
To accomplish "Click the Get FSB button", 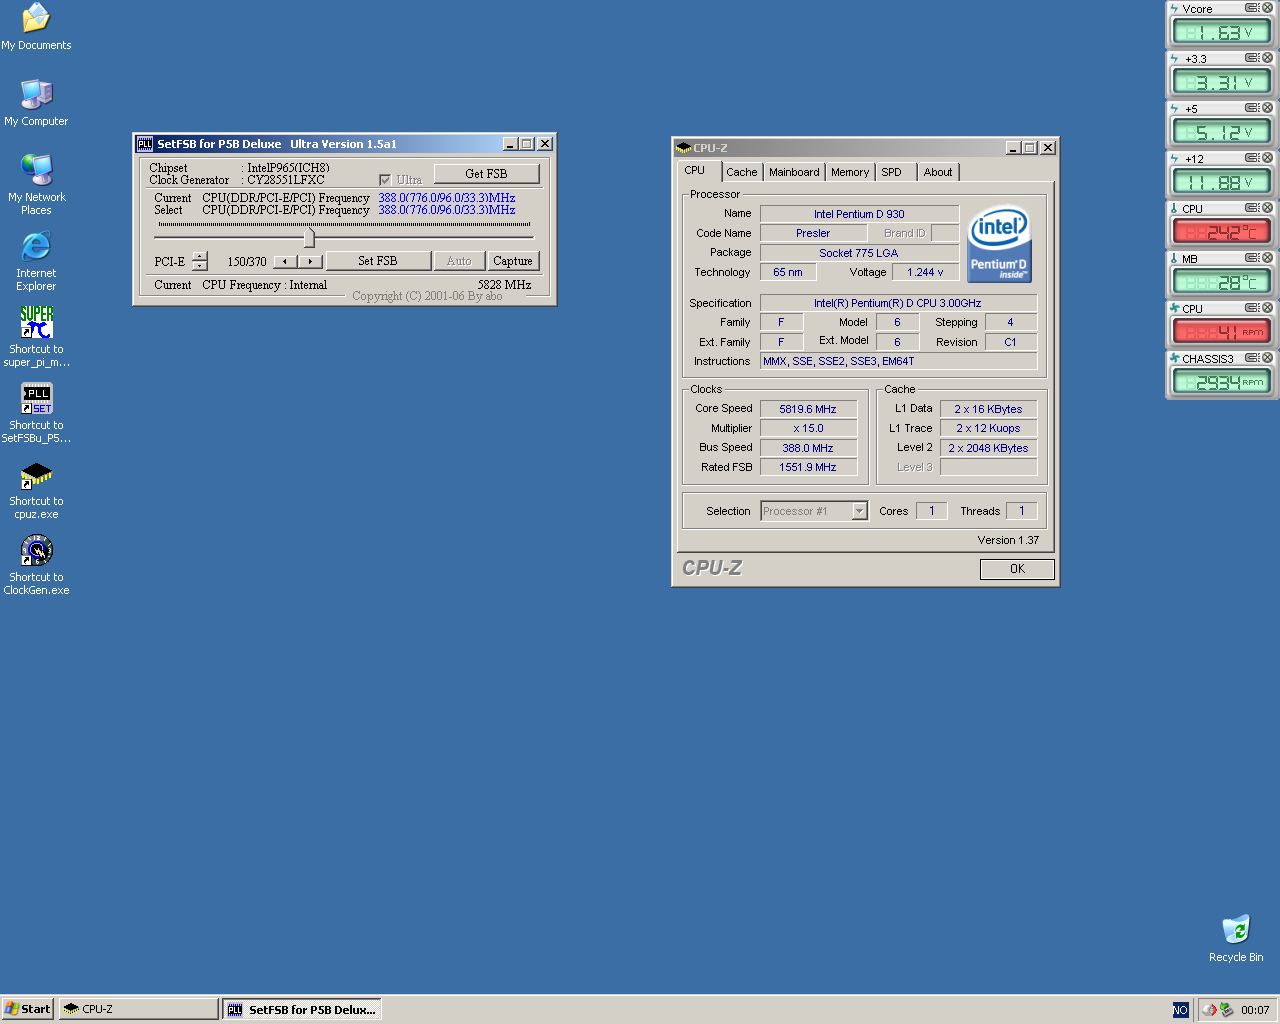I will point(486,173).
